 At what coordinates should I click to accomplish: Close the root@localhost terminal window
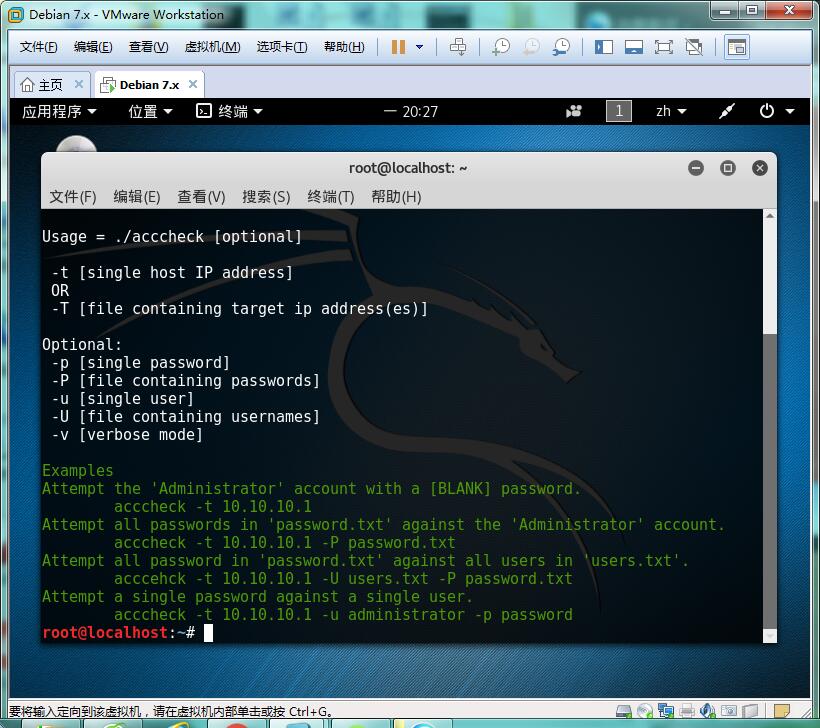point(760,168)
